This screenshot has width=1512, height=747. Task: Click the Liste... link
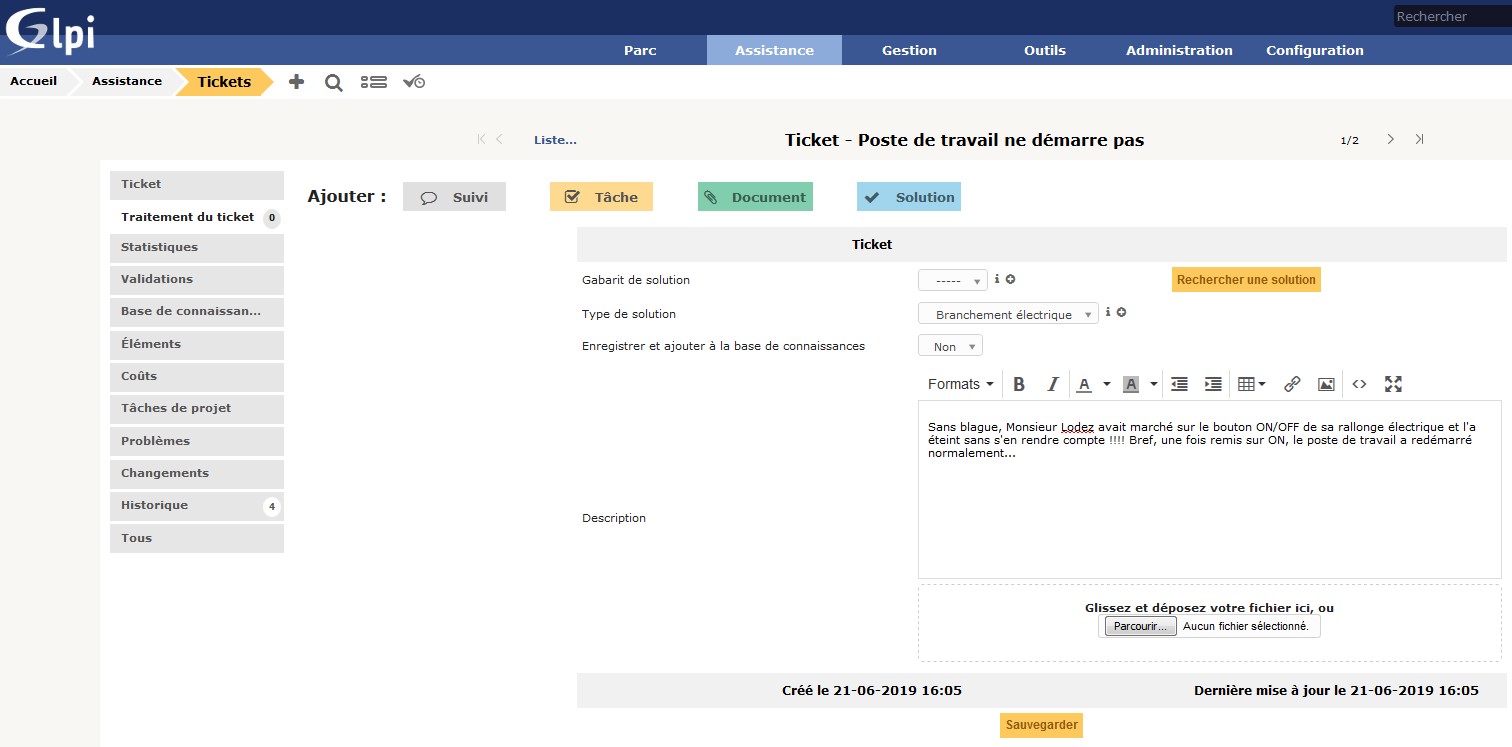click(x=555, y=140)
